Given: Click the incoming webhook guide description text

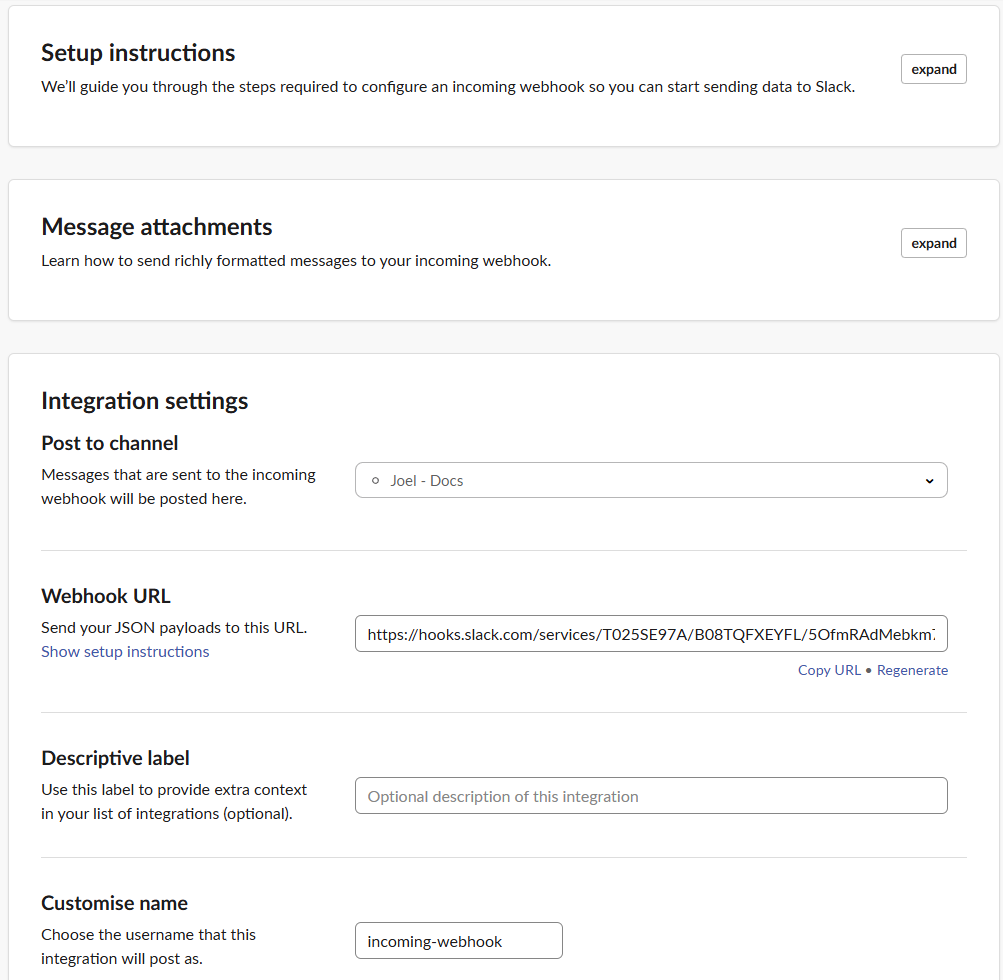Looking at the screenshot, I should (448, 87).
